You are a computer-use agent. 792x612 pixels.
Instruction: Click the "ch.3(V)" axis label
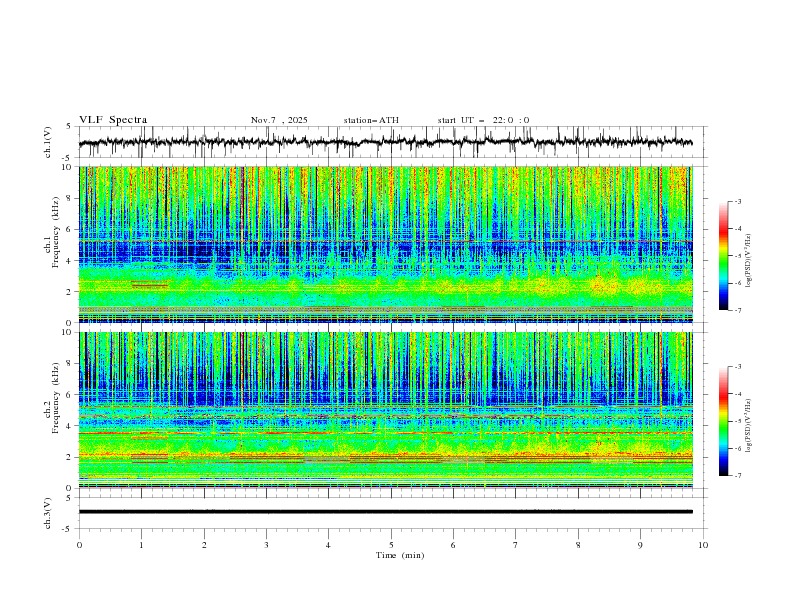(48, 513)
